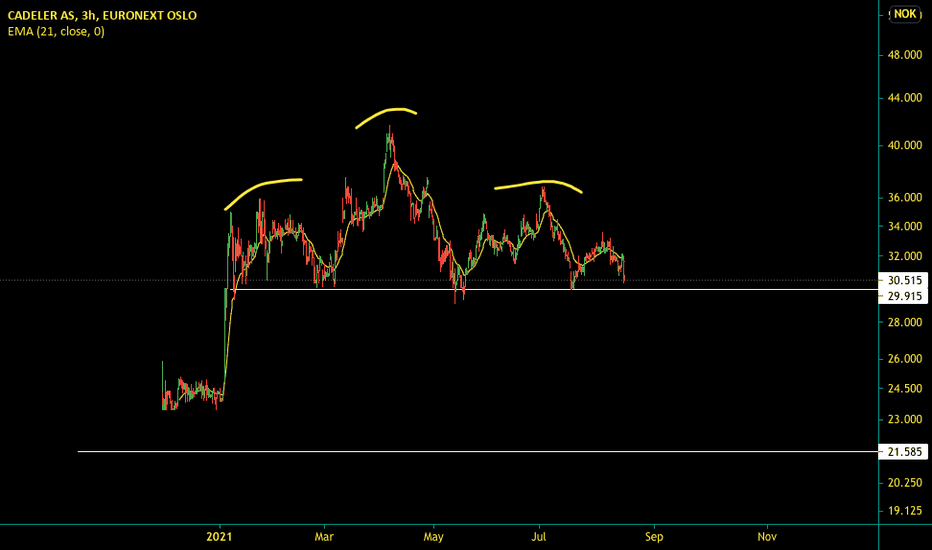Select the horizontal line price tag 29.915
The width and height of the screenshot is (932, 550).
[903, 296]
